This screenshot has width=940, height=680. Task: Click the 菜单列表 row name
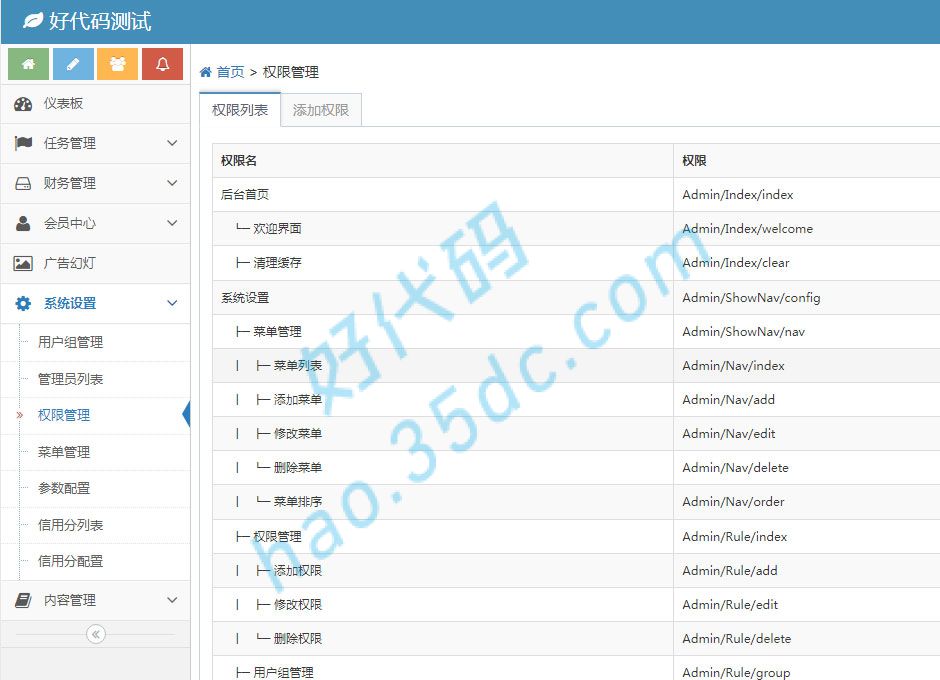297,365
